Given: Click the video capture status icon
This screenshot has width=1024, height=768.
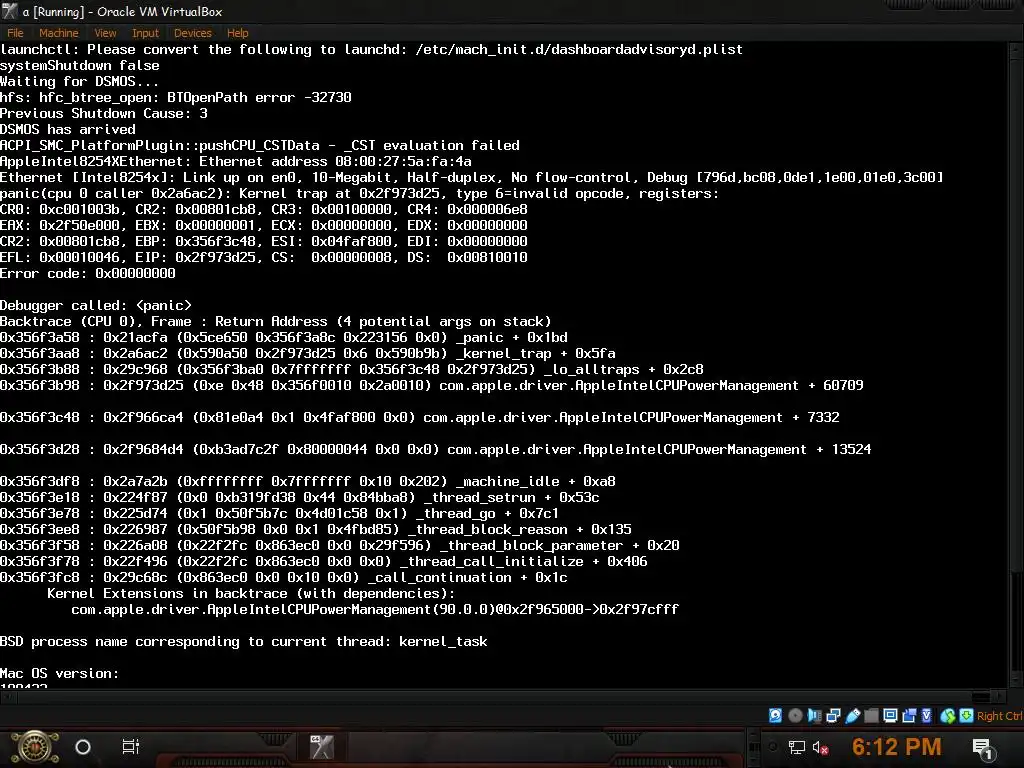Looking at the screenshot, I should [x=909, y=715].
